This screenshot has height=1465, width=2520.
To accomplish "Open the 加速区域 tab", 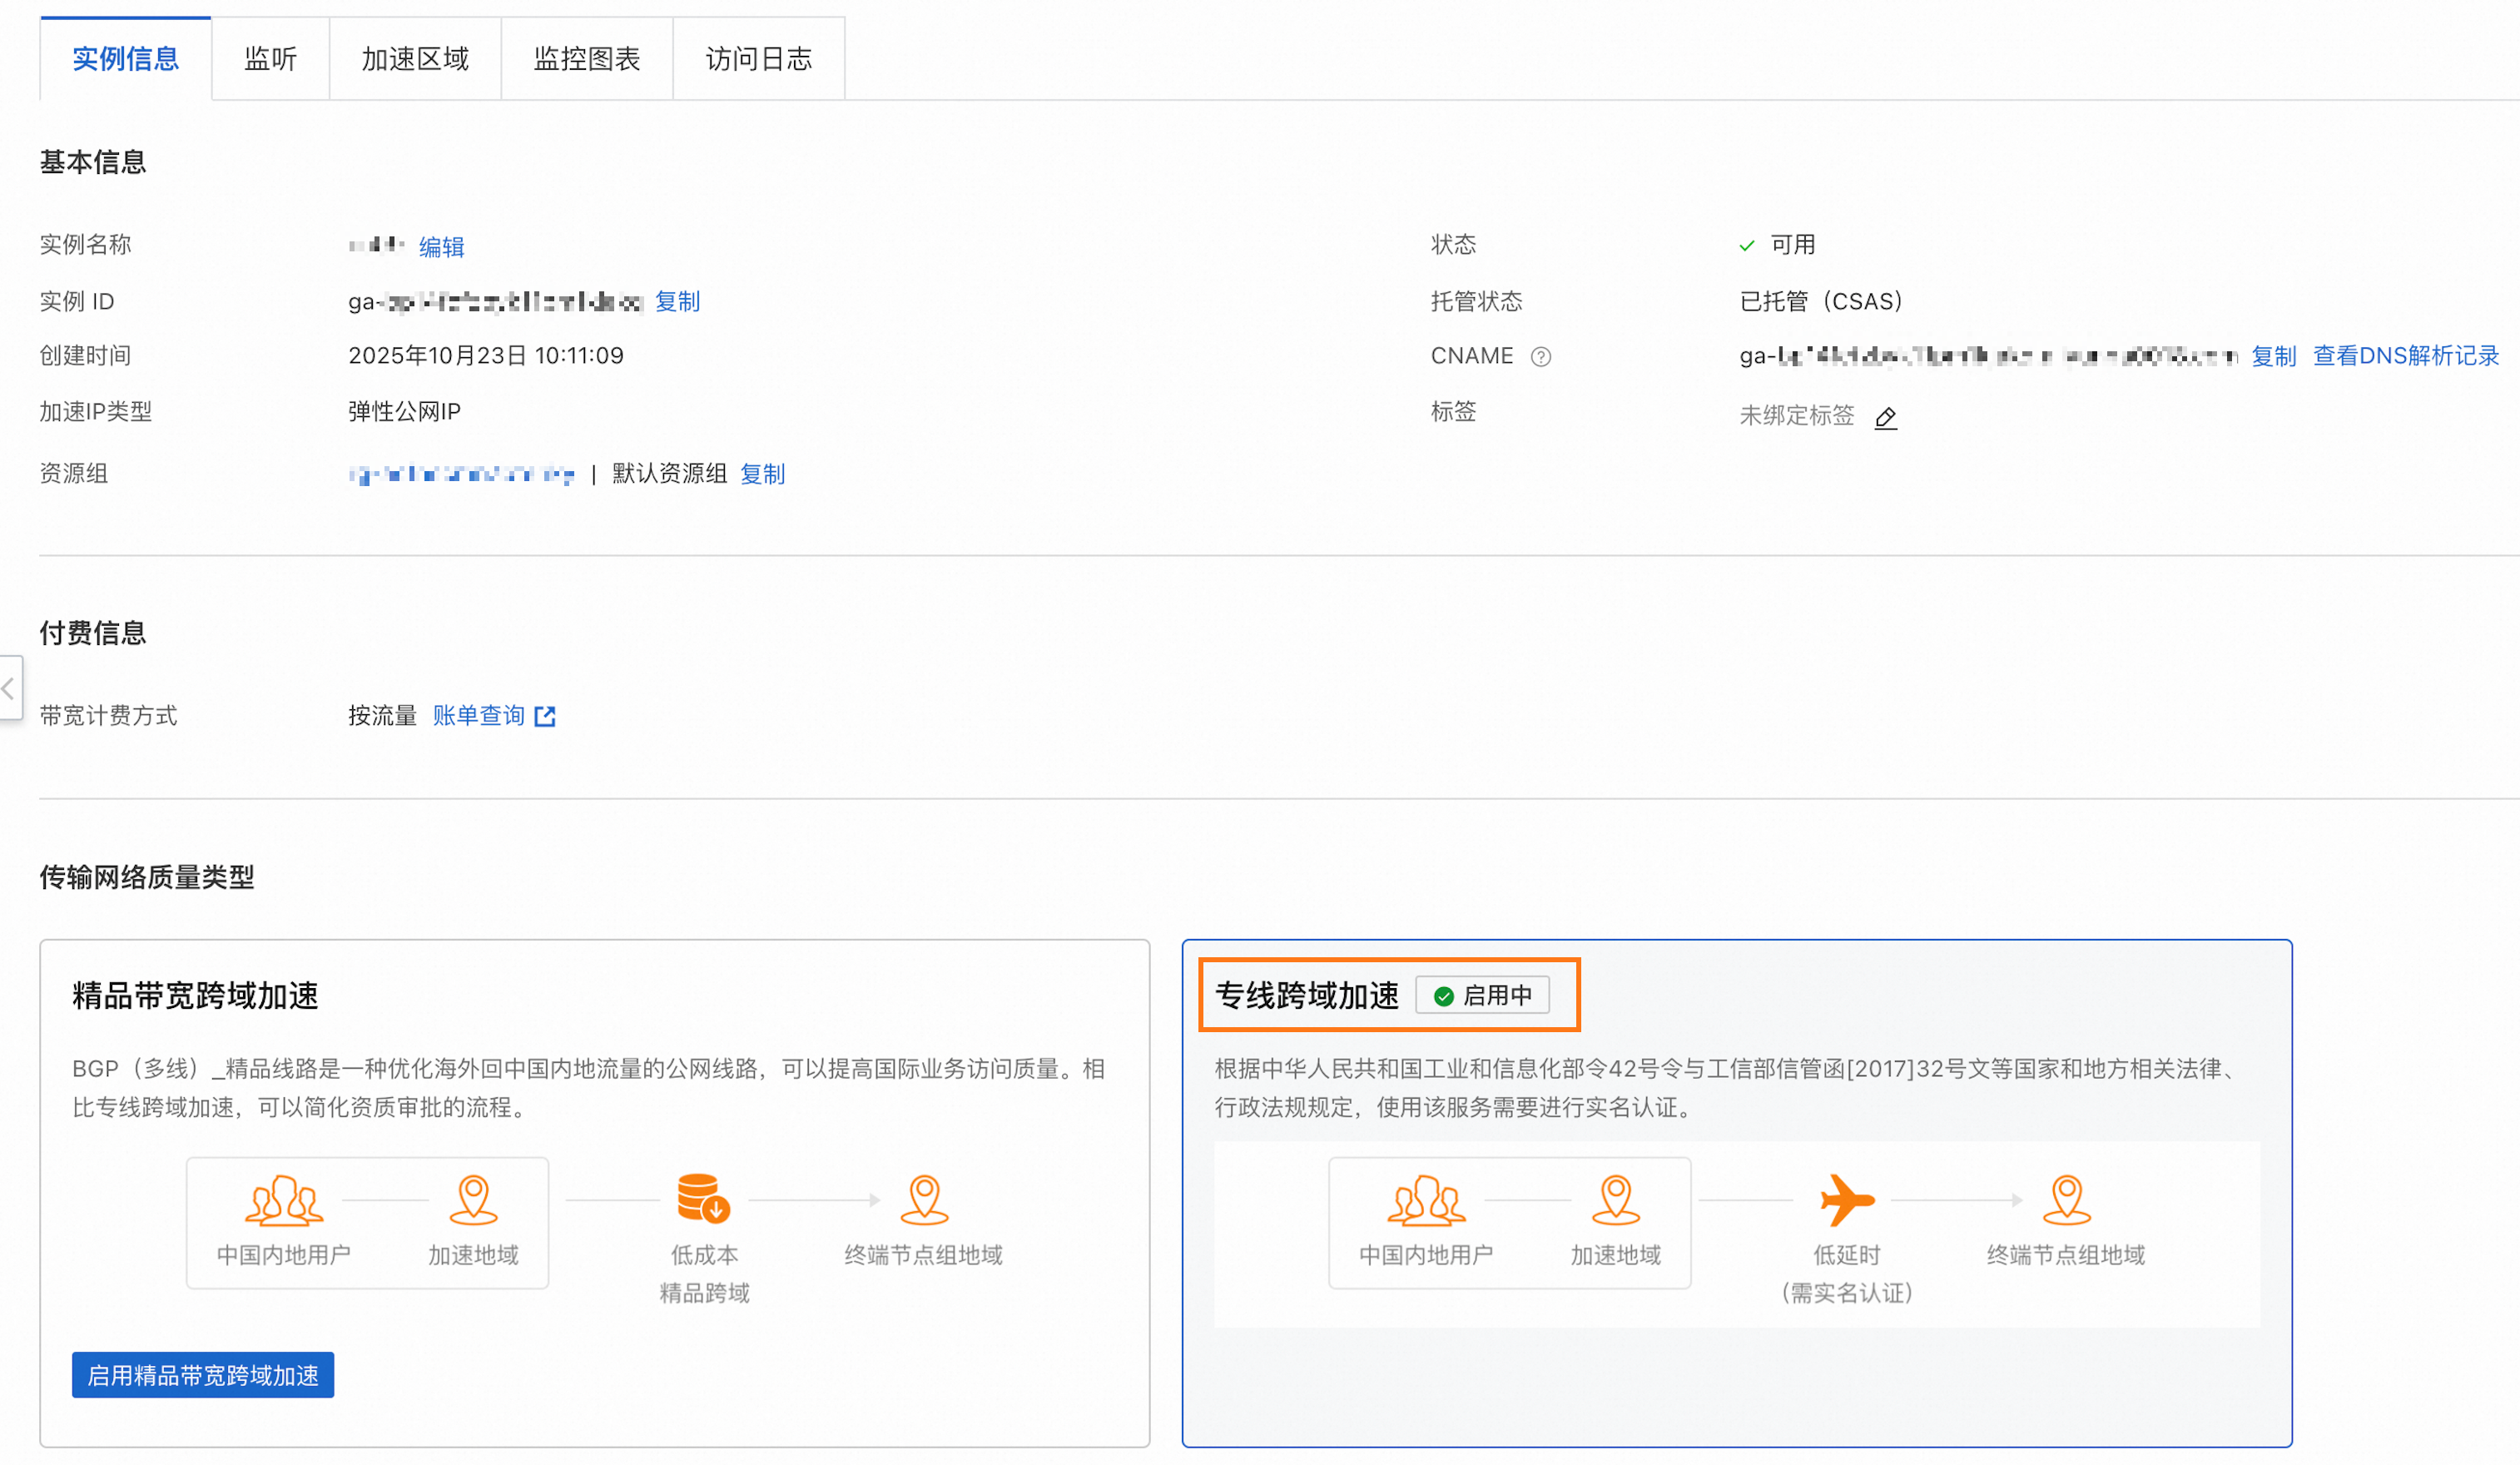I will coord(415,59).
